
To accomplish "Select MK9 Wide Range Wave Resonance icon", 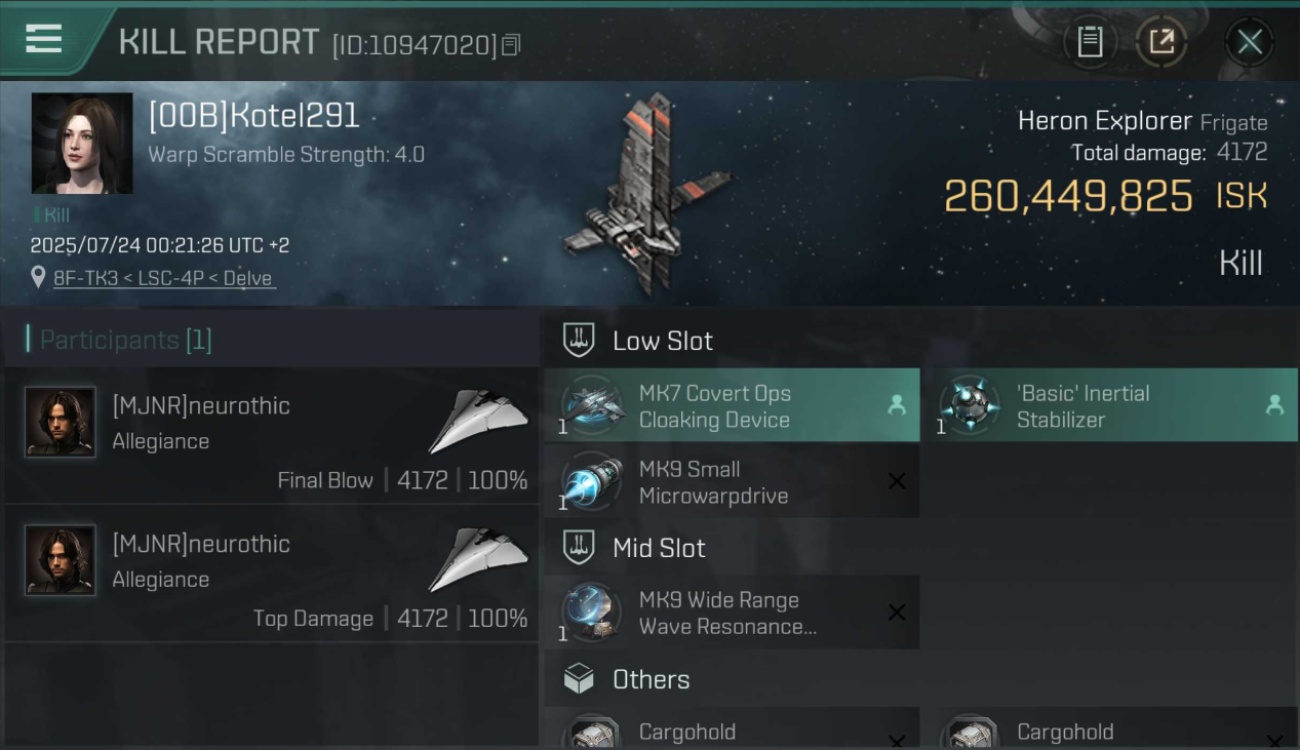I will pyautogui.click(x=592, y=612).
